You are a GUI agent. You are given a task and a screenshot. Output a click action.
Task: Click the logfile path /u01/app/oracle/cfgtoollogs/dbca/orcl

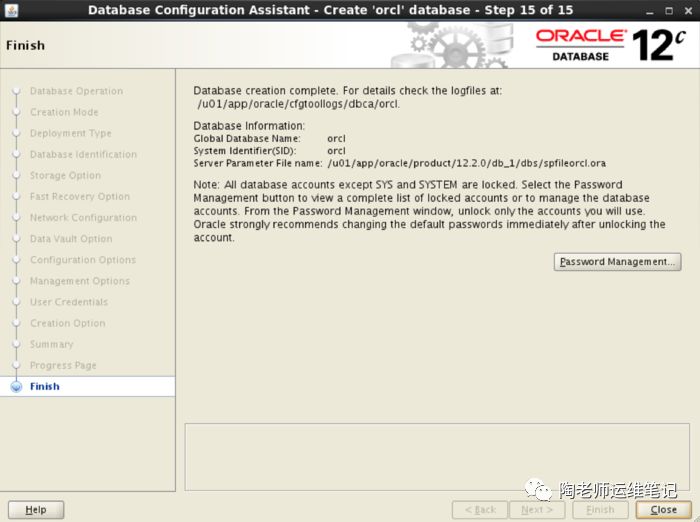(298, 104)
